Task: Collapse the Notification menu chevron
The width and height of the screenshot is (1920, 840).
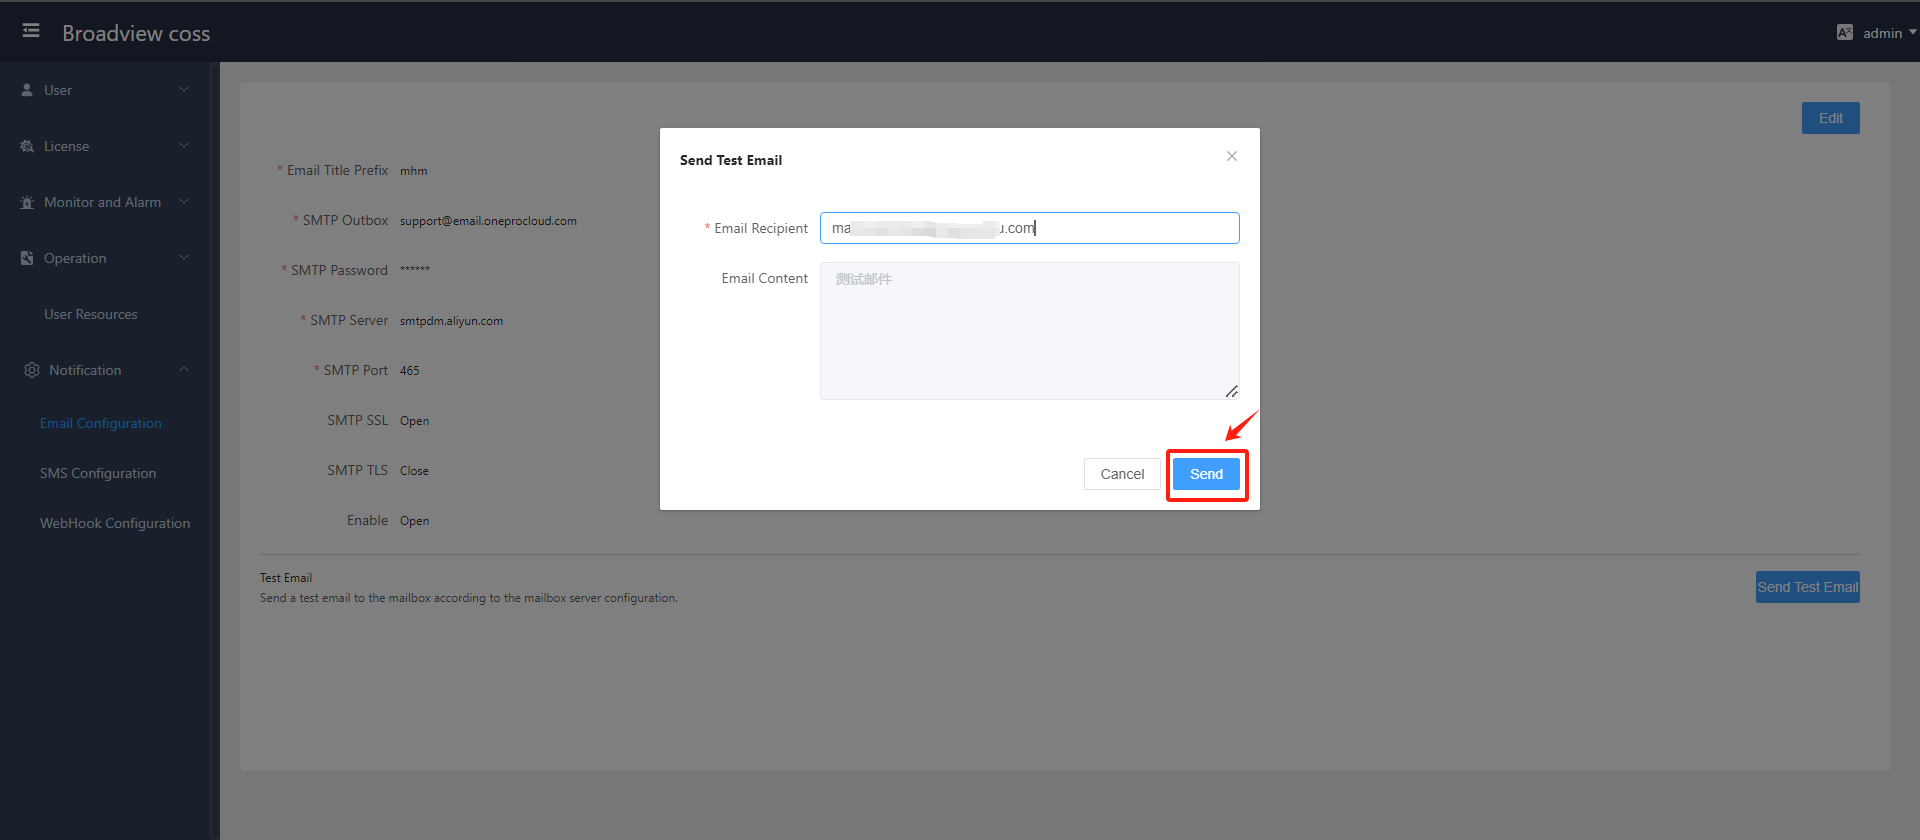Action: point(184,369)
